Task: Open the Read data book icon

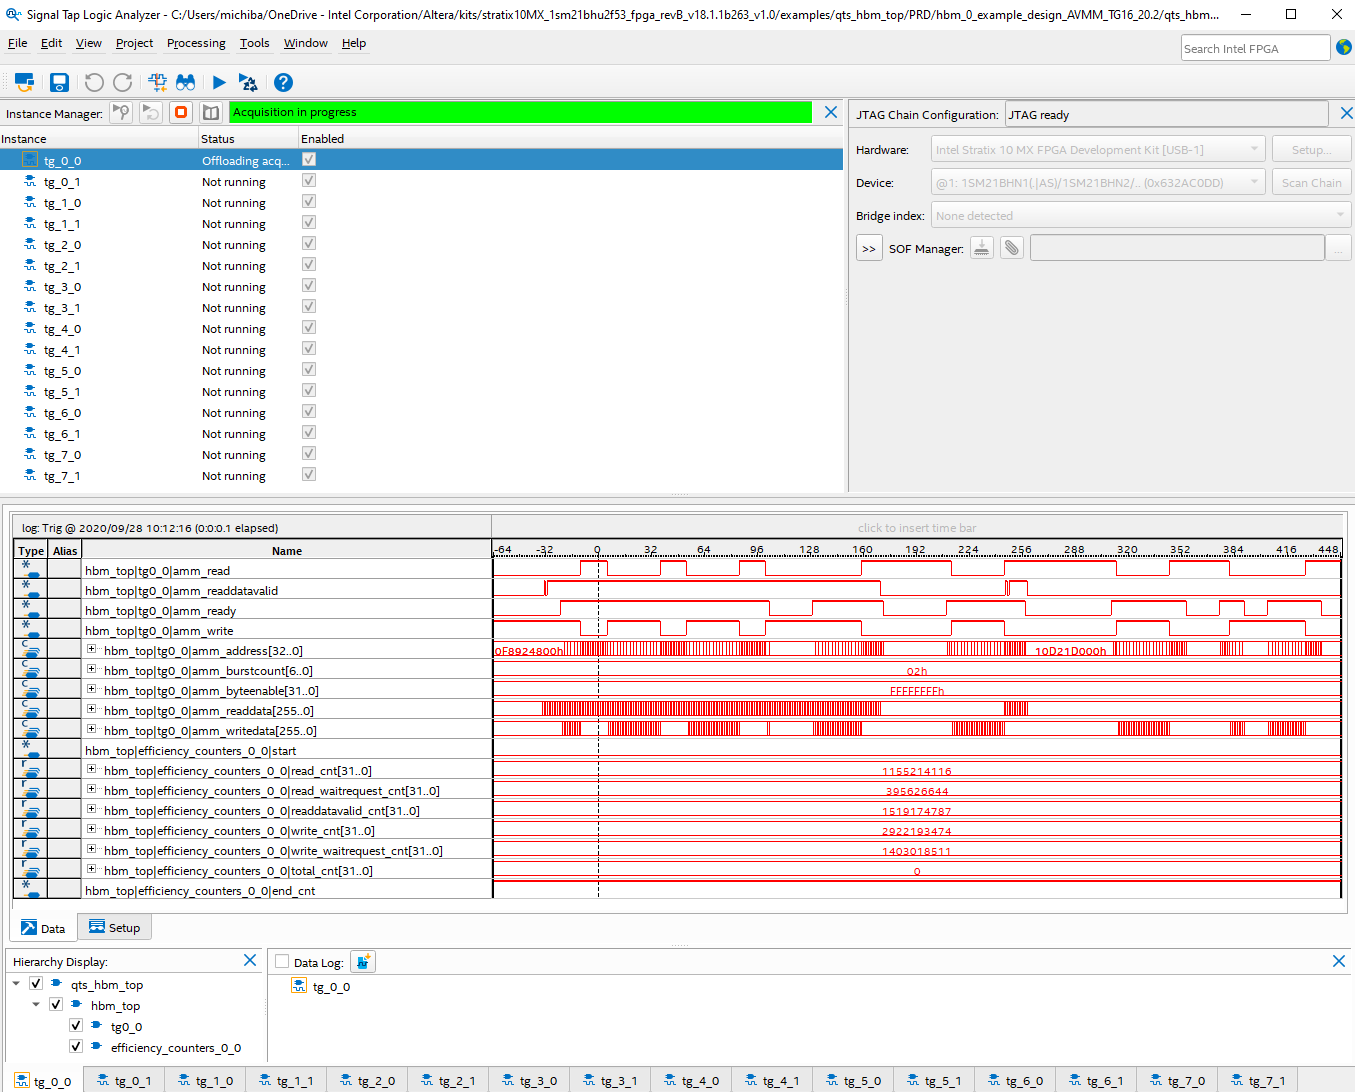Action: point(211,112)
